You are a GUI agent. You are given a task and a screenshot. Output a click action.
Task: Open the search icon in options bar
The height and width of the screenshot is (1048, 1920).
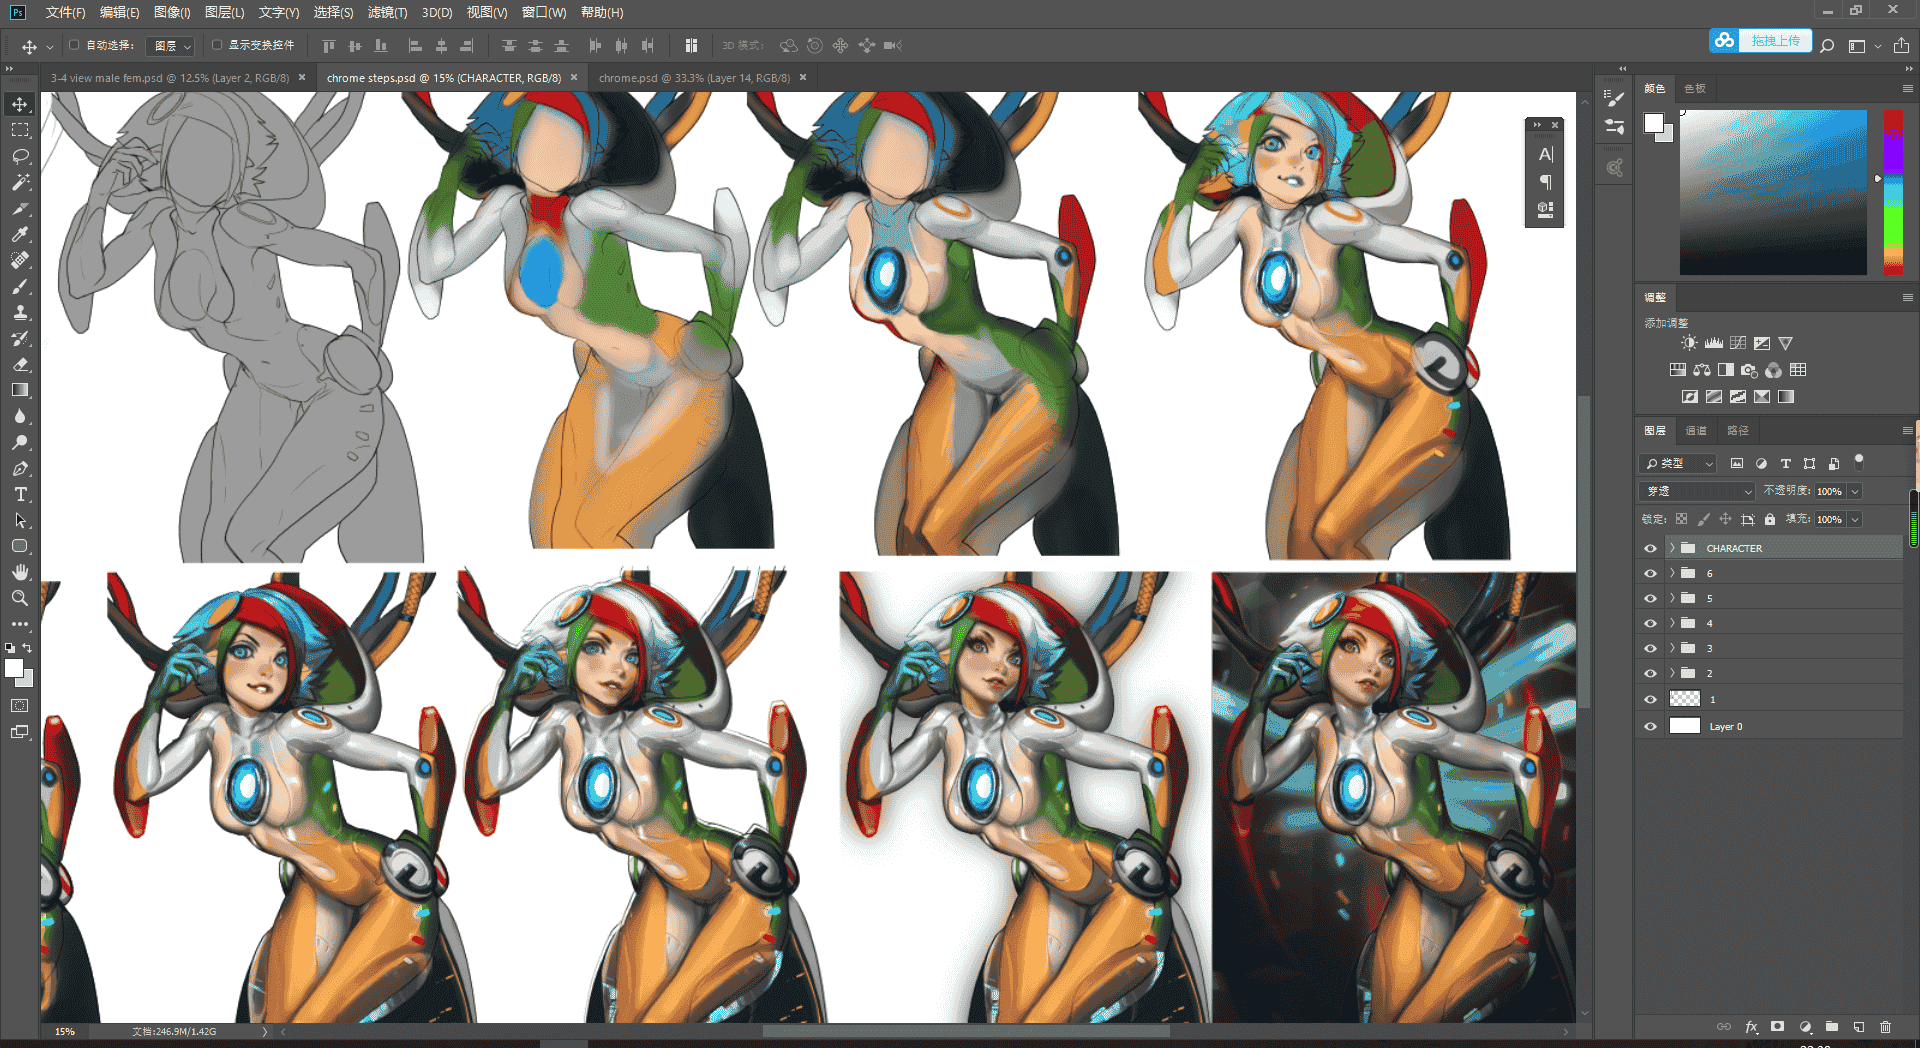[1827, 46]
